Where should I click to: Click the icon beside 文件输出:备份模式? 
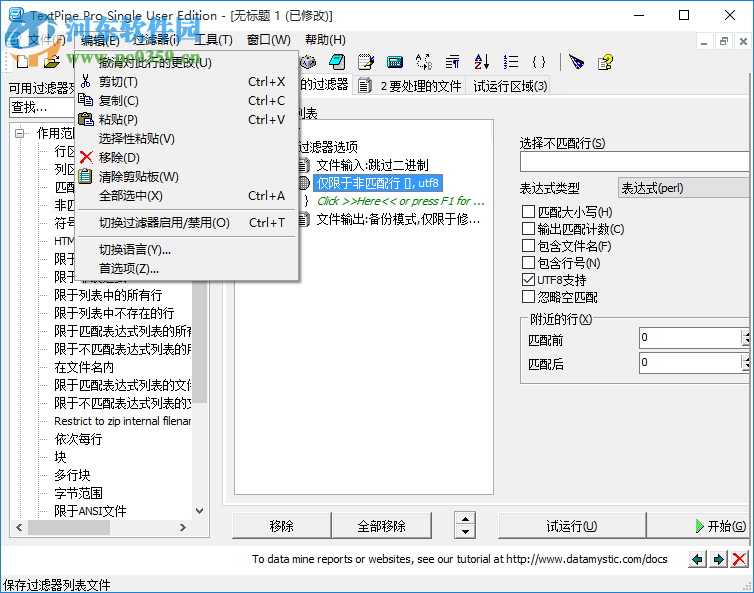[x=303, y=220]
